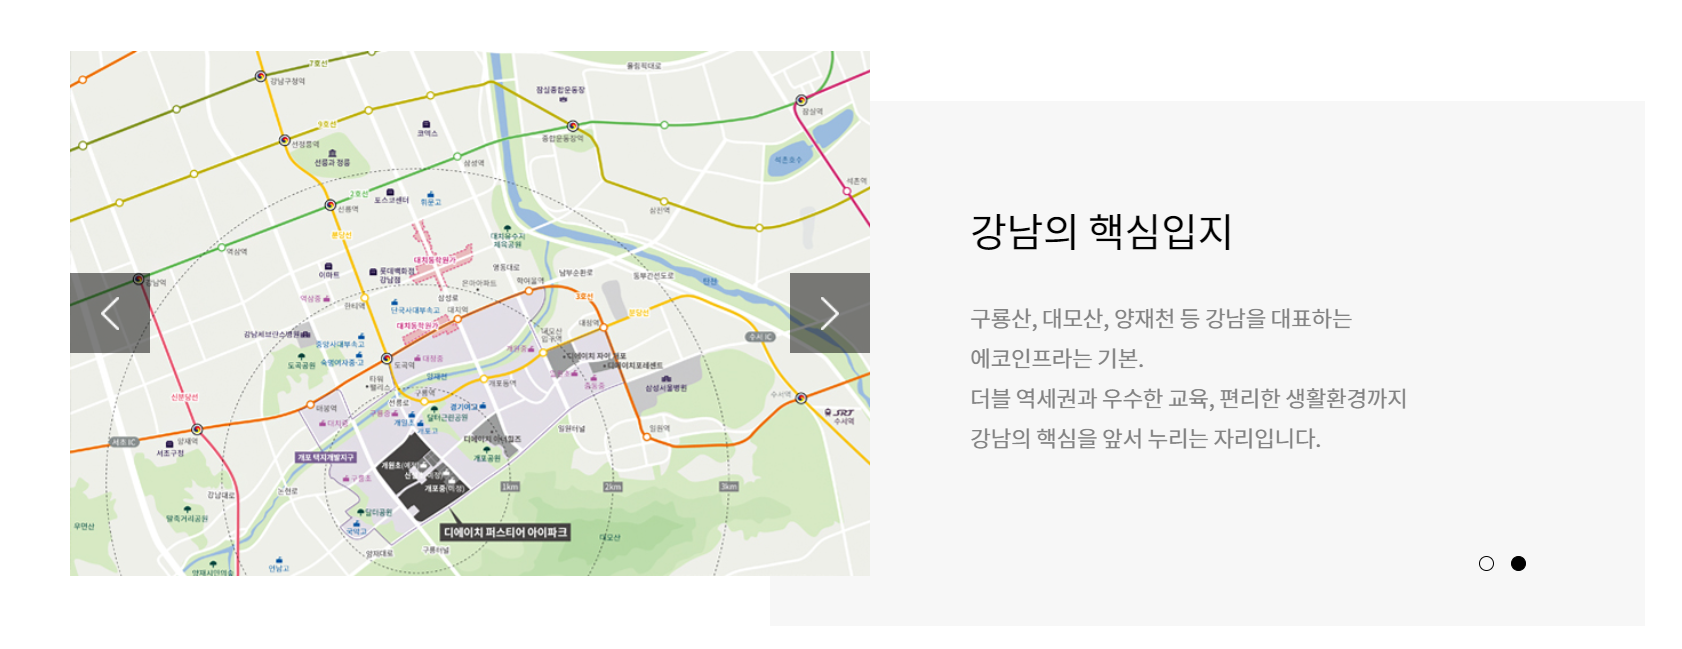Click the 롯데백화점 강남점 icon on map

point(373,271)
